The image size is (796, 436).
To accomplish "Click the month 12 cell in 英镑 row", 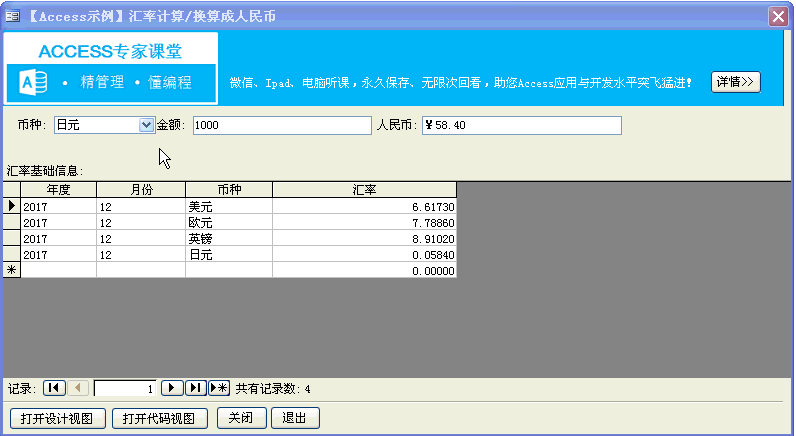I will point(141,238).
